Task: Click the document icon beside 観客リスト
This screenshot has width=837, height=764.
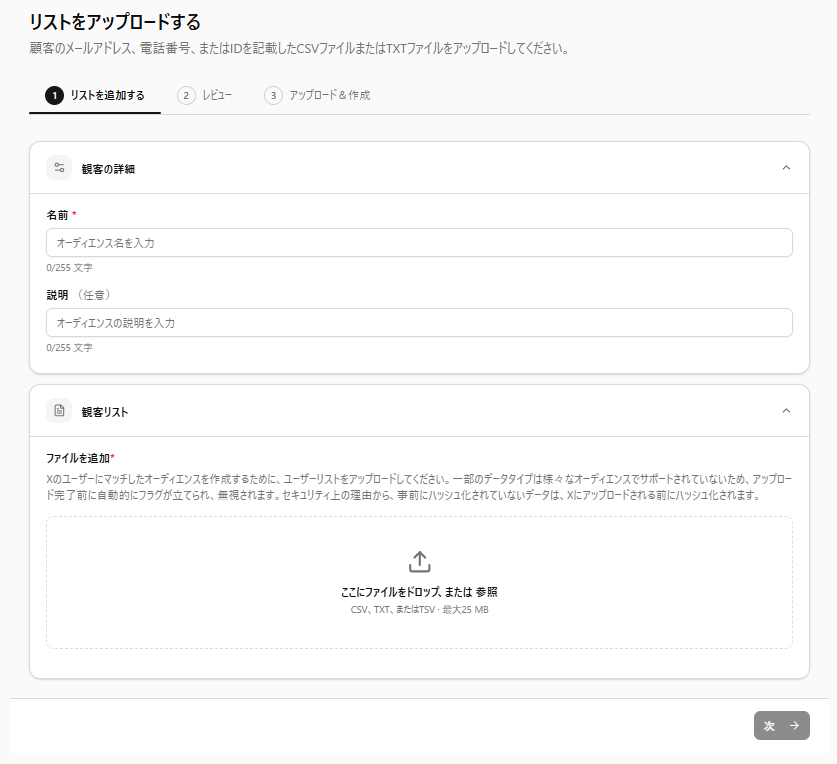Action: point(59,411)
